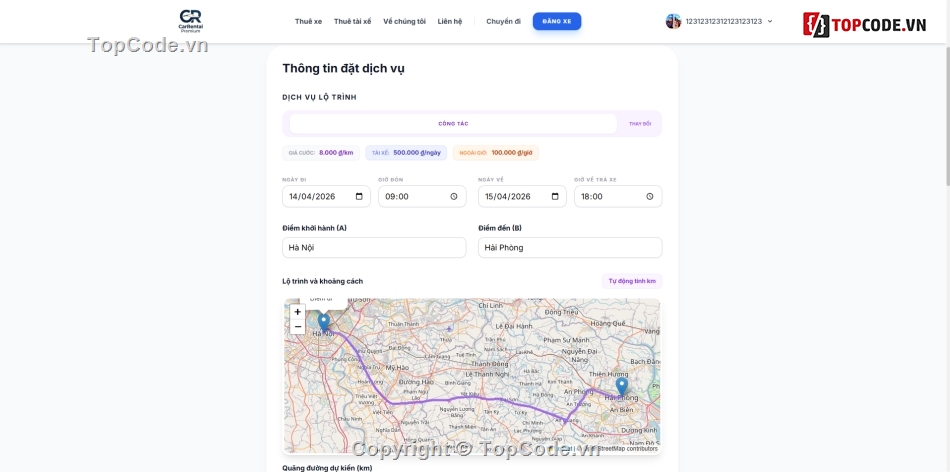
Task: Click the username 1231231231212312312​3 text
Action: pos(723,21)
